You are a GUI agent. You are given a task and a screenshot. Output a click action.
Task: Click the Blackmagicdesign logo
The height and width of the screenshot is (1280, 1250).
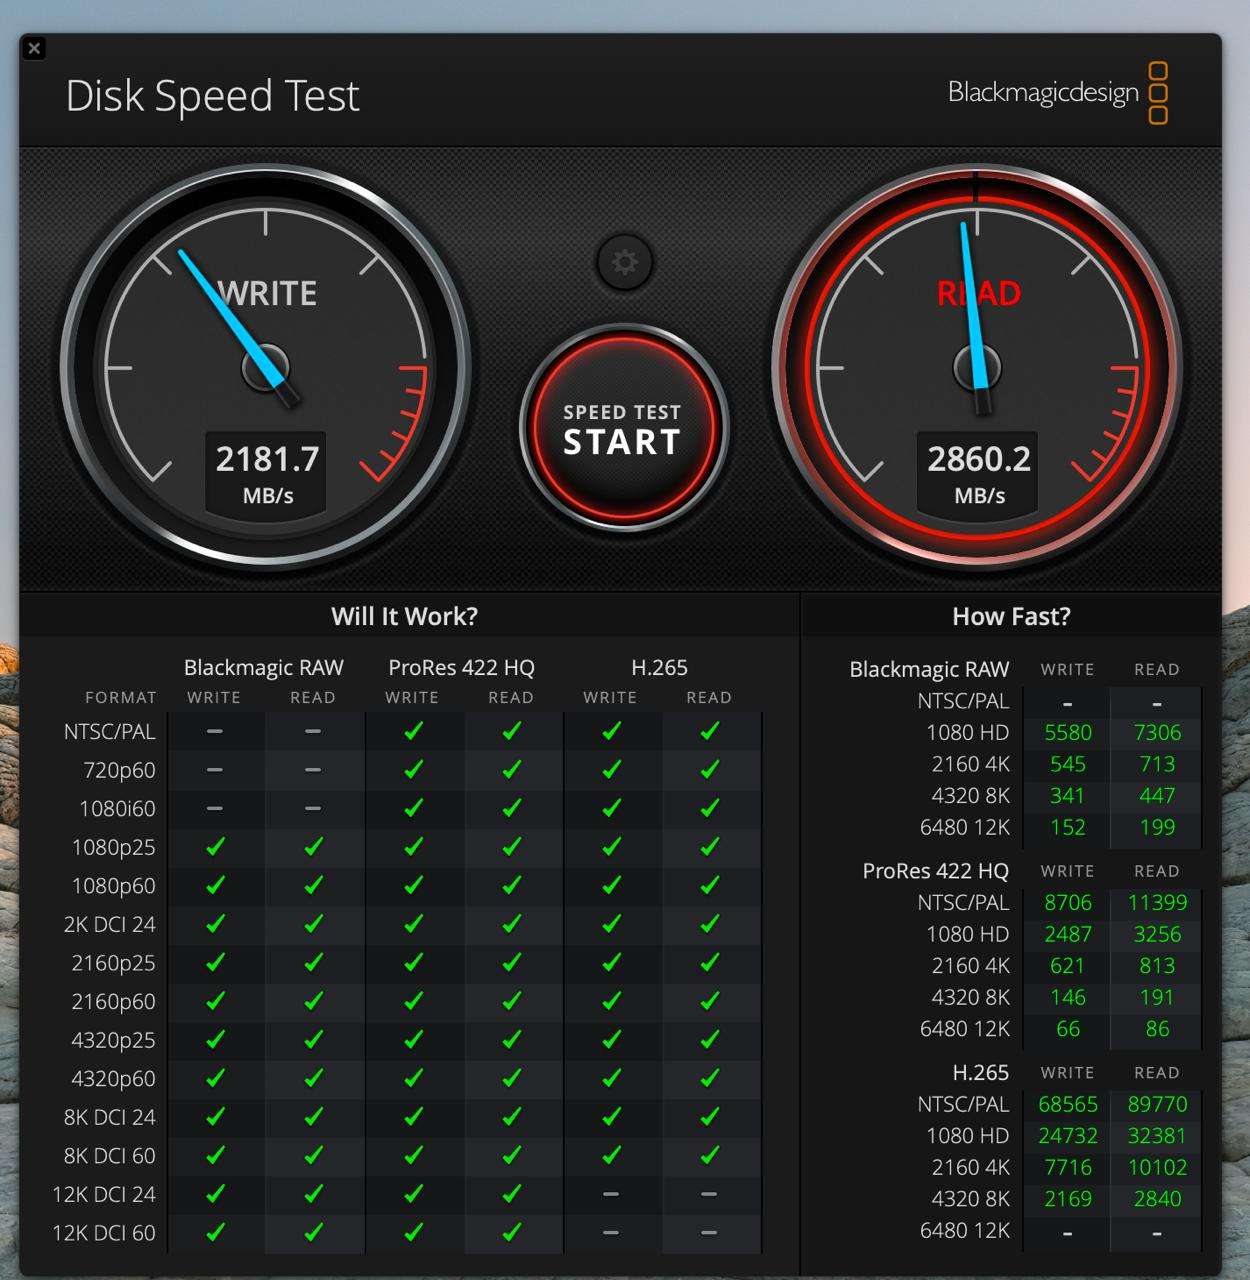tap(1057, 93)
